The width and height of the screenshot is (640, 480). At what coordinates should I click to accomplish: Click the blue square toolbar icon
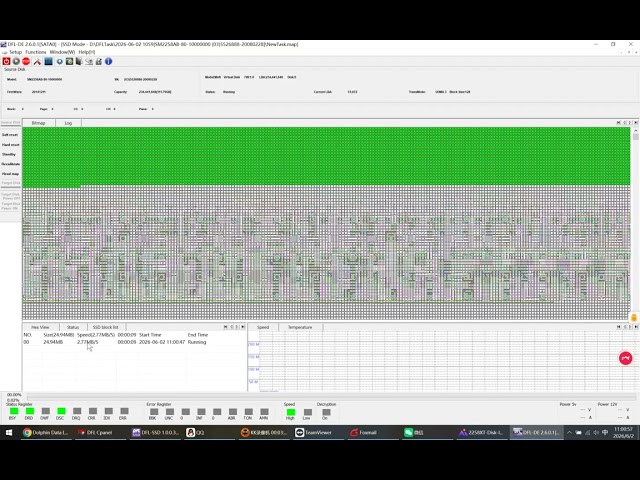point(48,61)
